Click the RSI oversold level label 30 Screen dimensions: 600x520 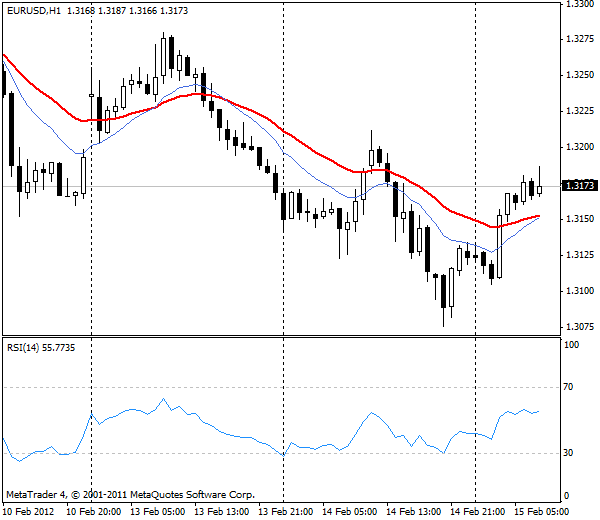click(x=568, y=453)
